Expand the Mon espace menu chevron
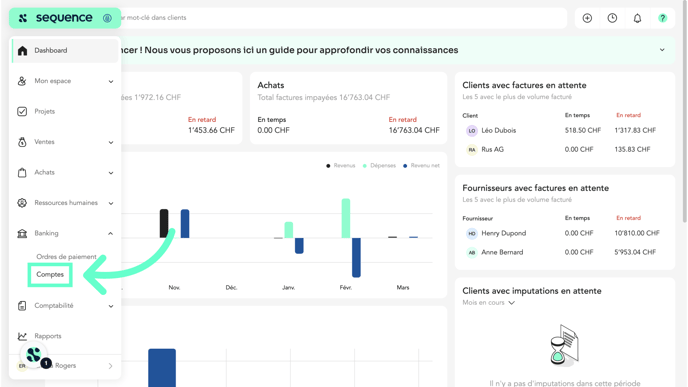 (111, 81)
